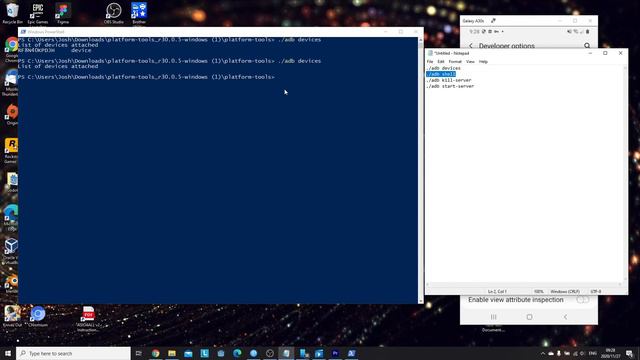Open Notepad Edit menu
This screenshot has width=640, height=360.
(441, 62)
